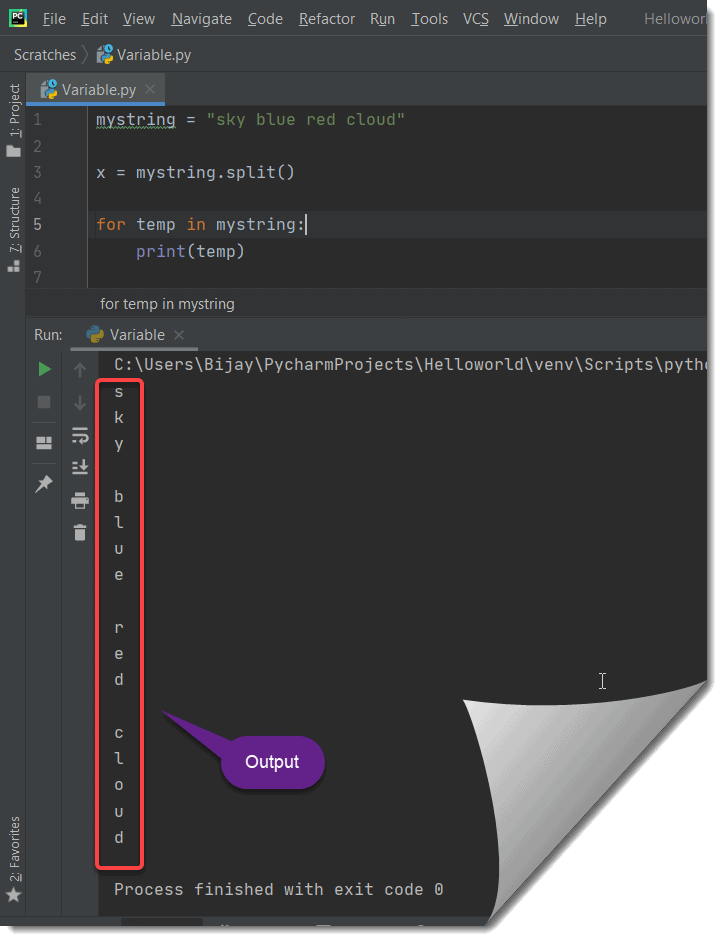
Task: Open the Refactor menu
Action: (326, 18)
